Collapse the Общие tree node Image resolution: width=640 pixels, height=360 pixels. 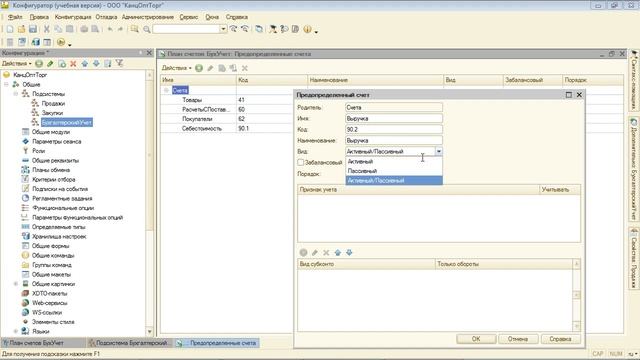click(x=7, y=84)
